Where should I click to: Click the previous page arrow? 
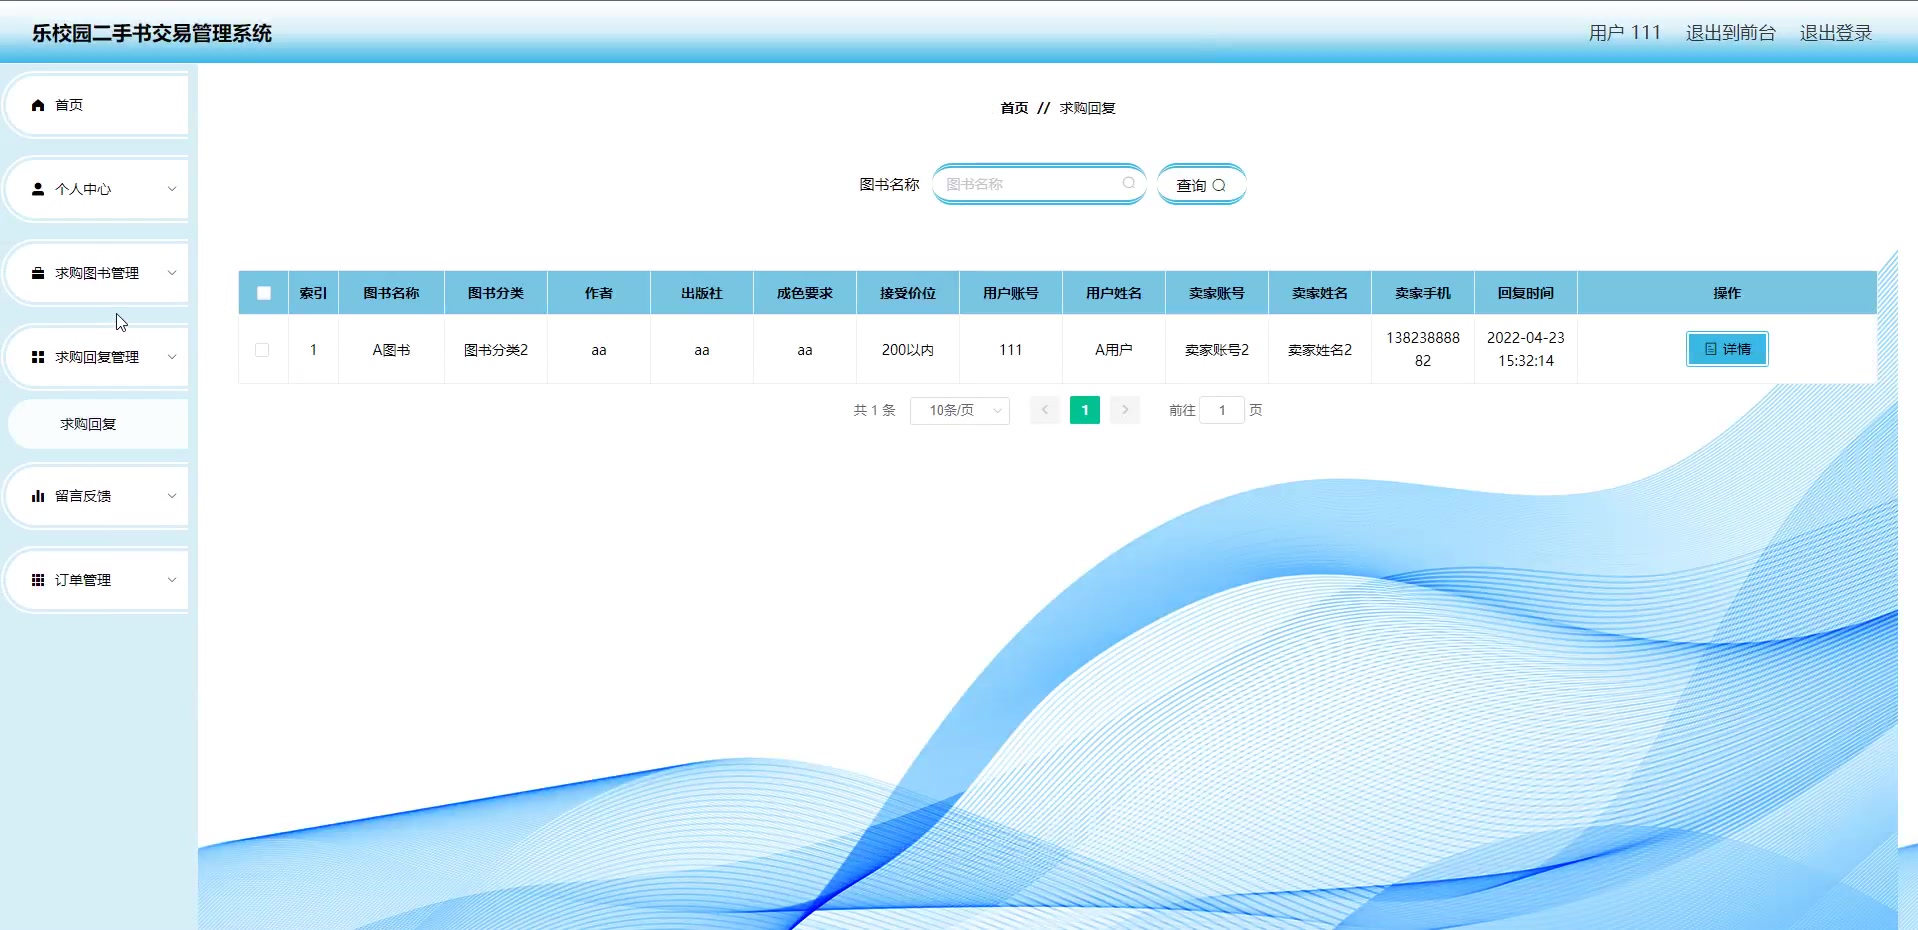pyautogui.click(x=1045, y=410)
